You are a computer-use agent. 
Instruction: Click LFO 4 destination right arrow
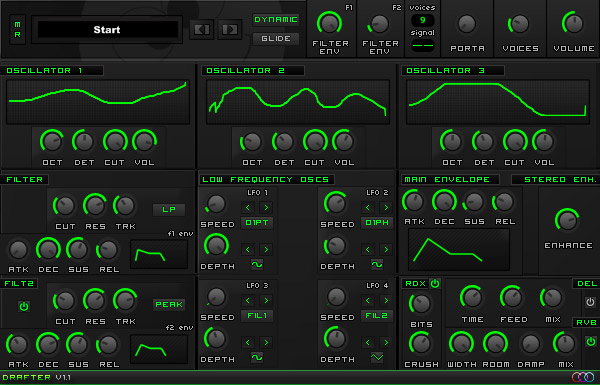click(386, 301)
